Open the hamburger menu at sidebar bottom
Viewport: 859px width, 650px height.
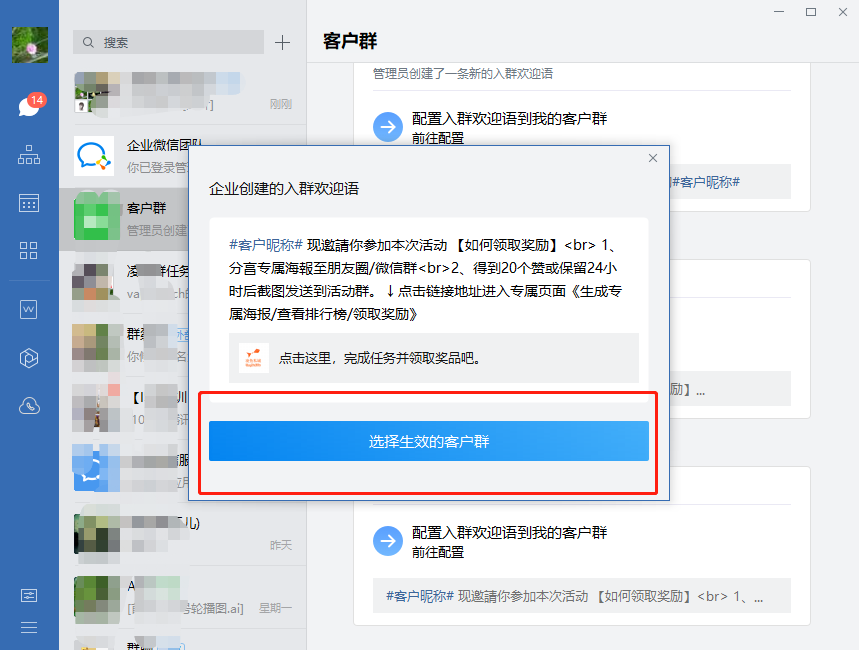click(29, 627)
